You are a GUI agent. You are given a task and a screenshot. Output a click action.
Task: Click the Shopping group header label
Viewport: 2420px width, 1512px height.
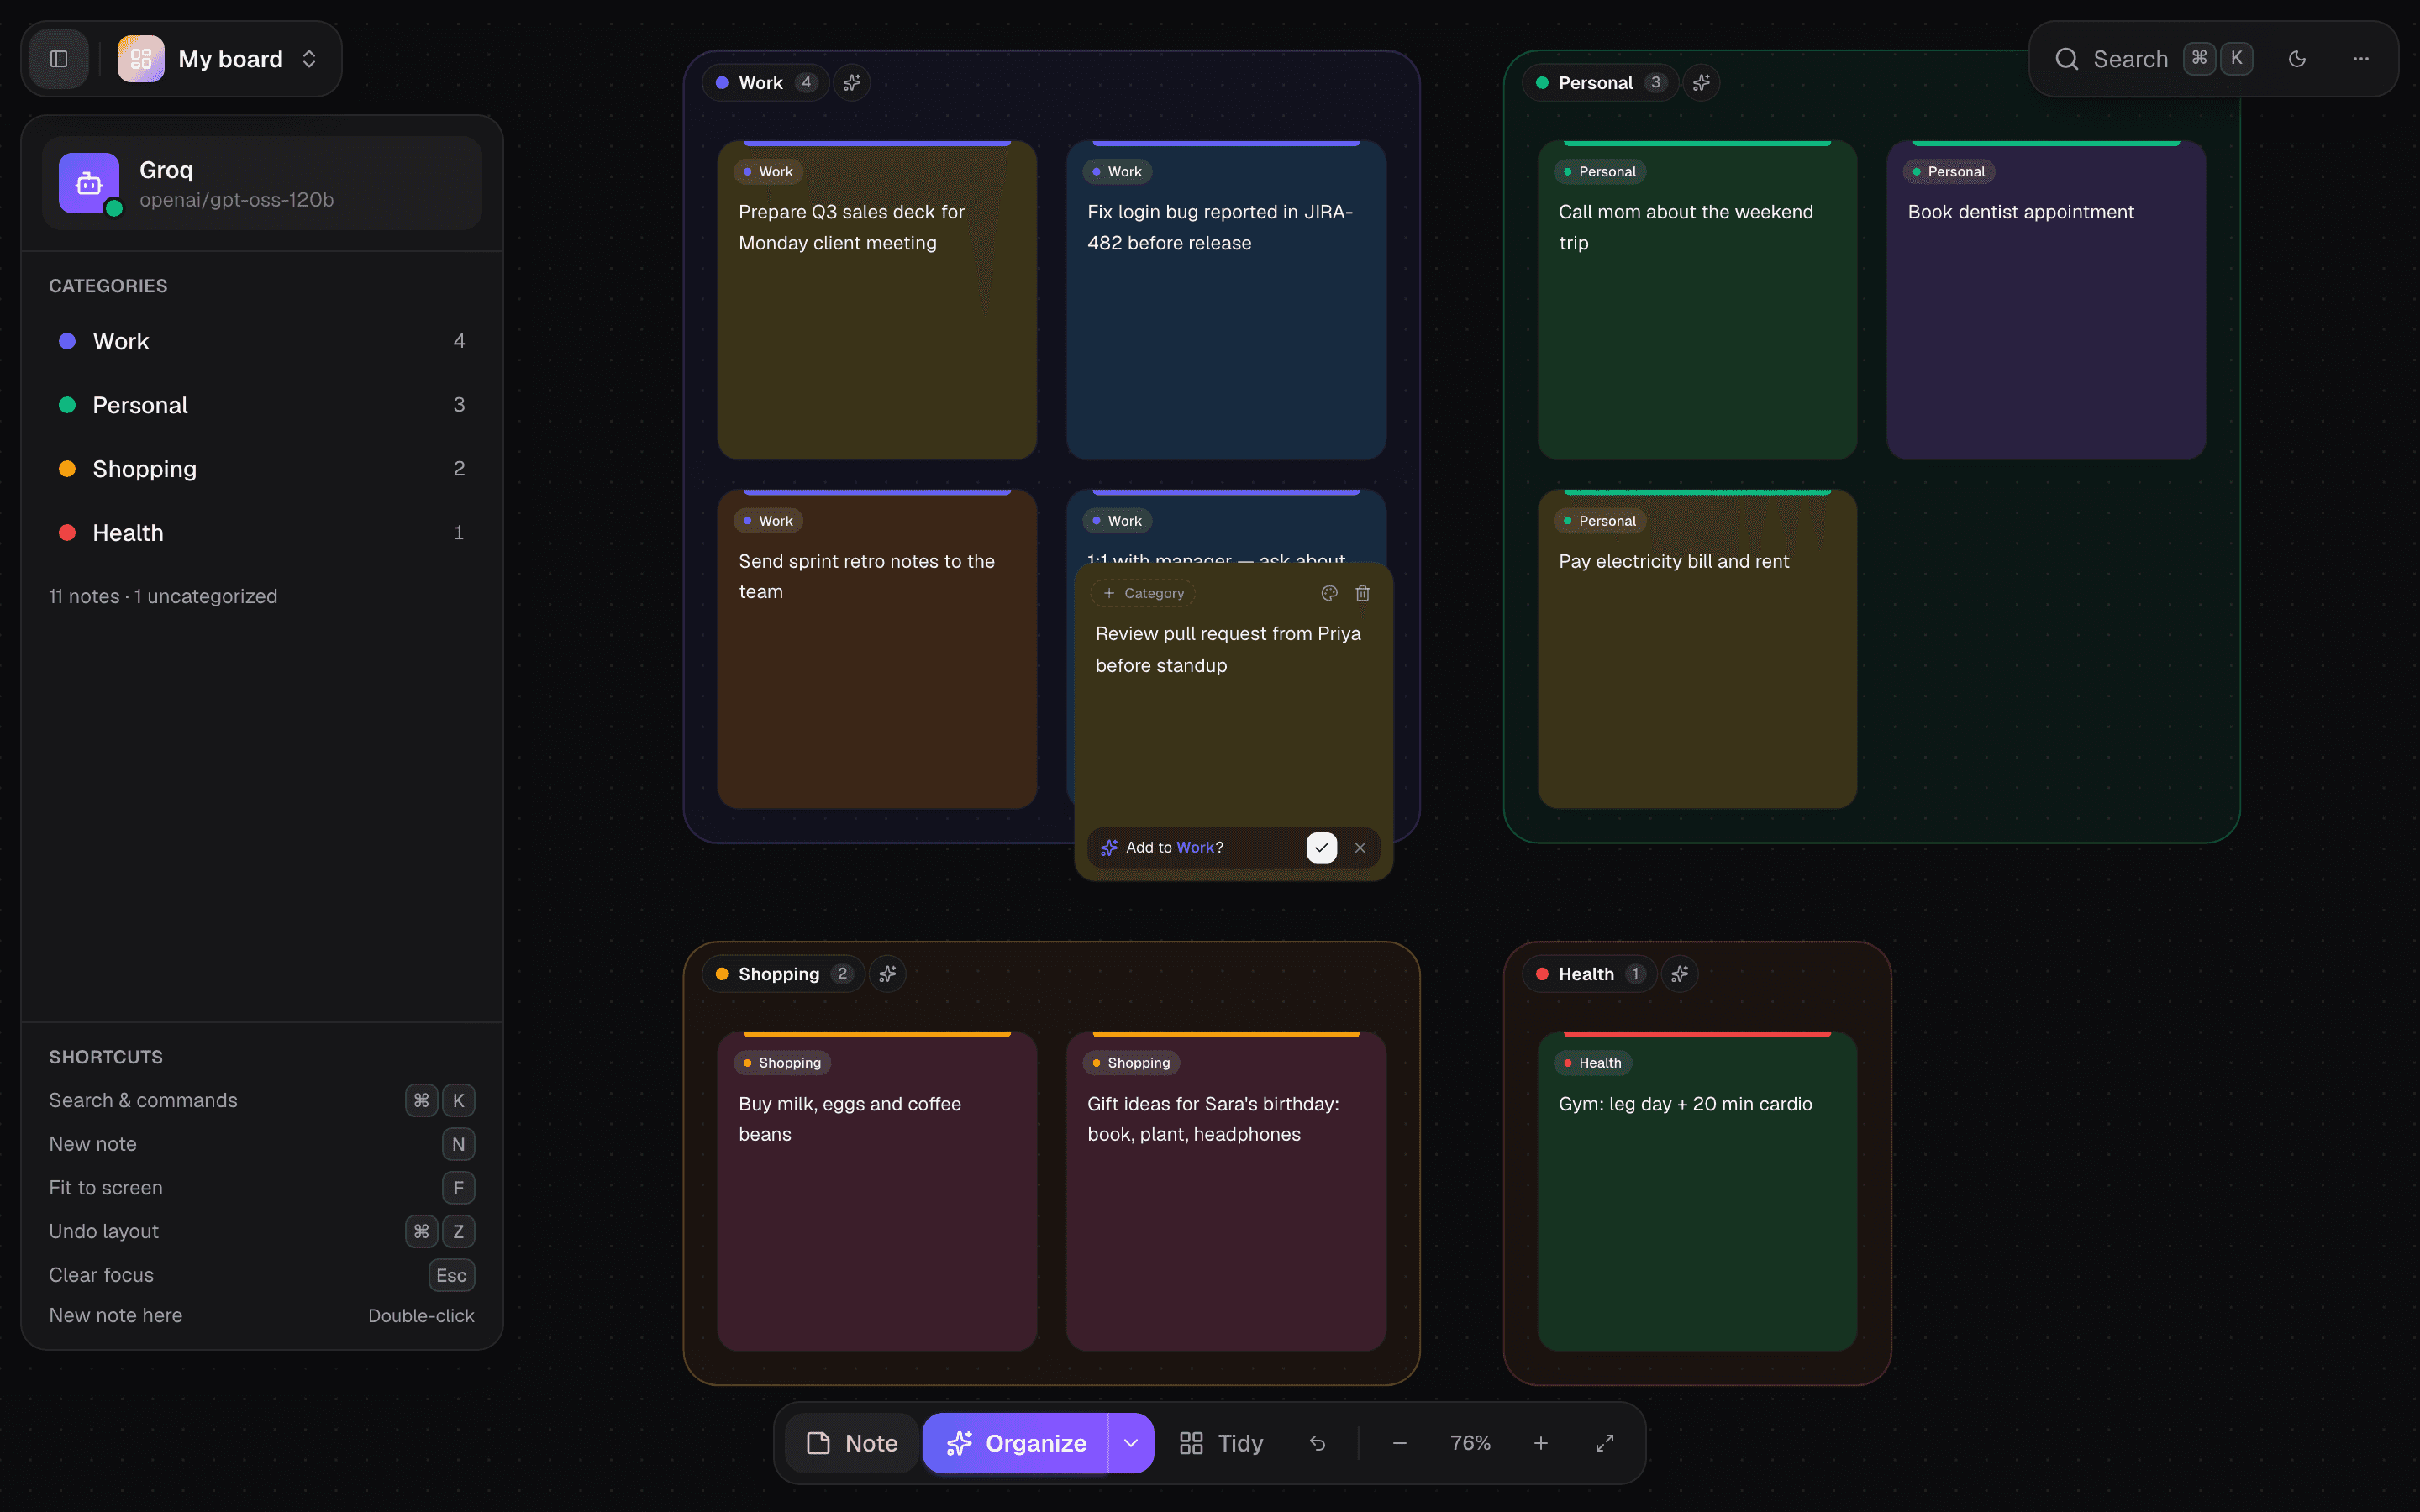click(x=784, y=974)
